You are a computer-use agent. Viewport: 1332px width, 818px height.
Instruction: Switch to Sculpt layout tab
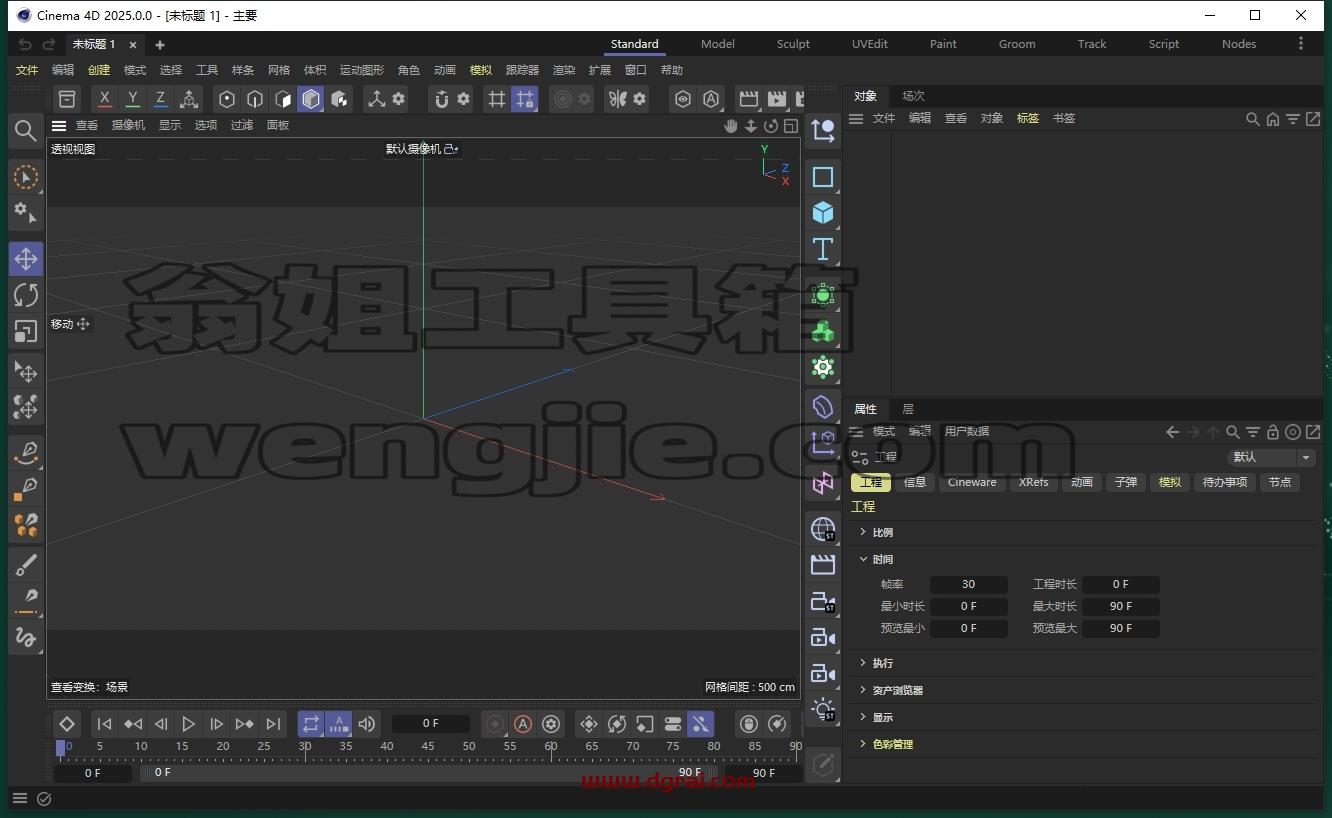[793, 44]
